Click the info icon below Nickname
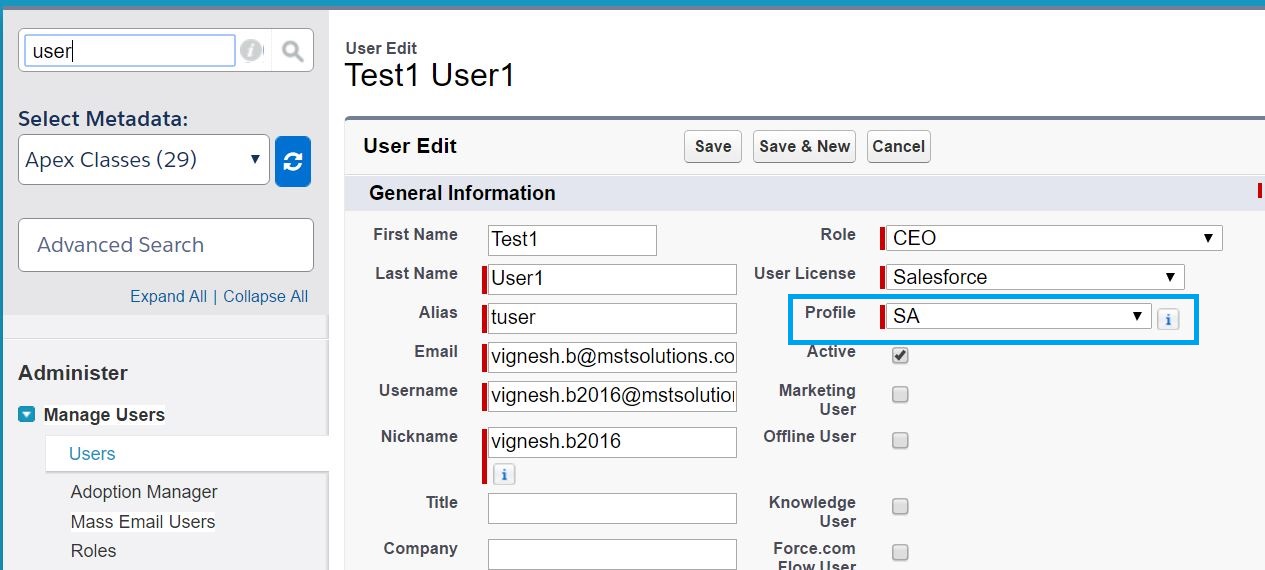The height and width of the screenshot is (570, 1265). [504, 474]
